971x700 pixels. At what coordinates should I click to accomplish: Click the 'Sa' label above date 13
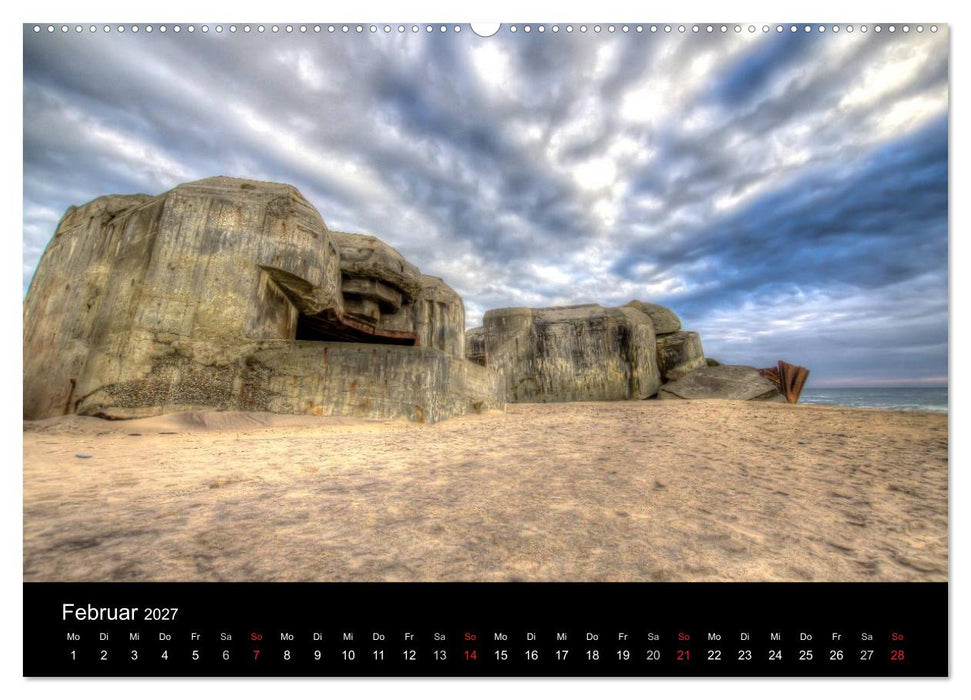440,637
